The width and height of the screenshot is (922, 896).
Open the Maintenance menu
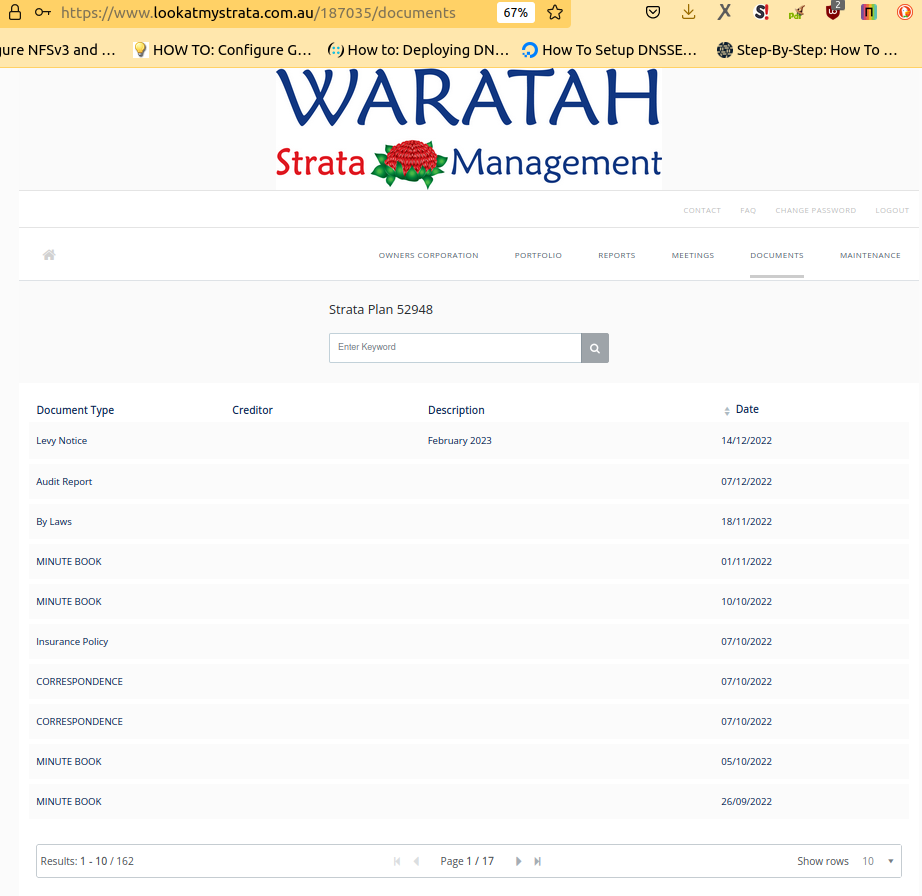(x=870, y=255)
